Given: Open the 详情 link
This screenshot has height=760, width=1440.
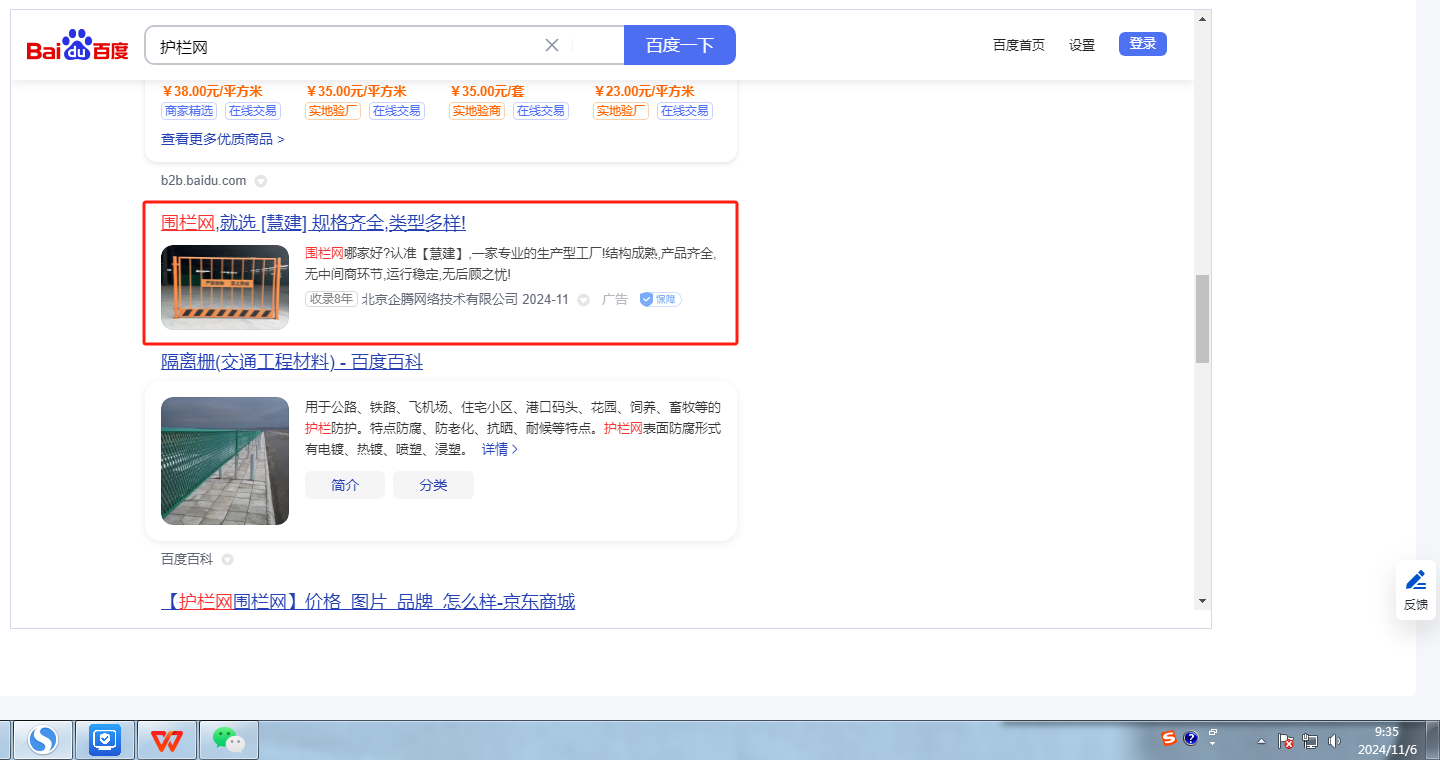Looking at the screenshot, I should (500, 449).
